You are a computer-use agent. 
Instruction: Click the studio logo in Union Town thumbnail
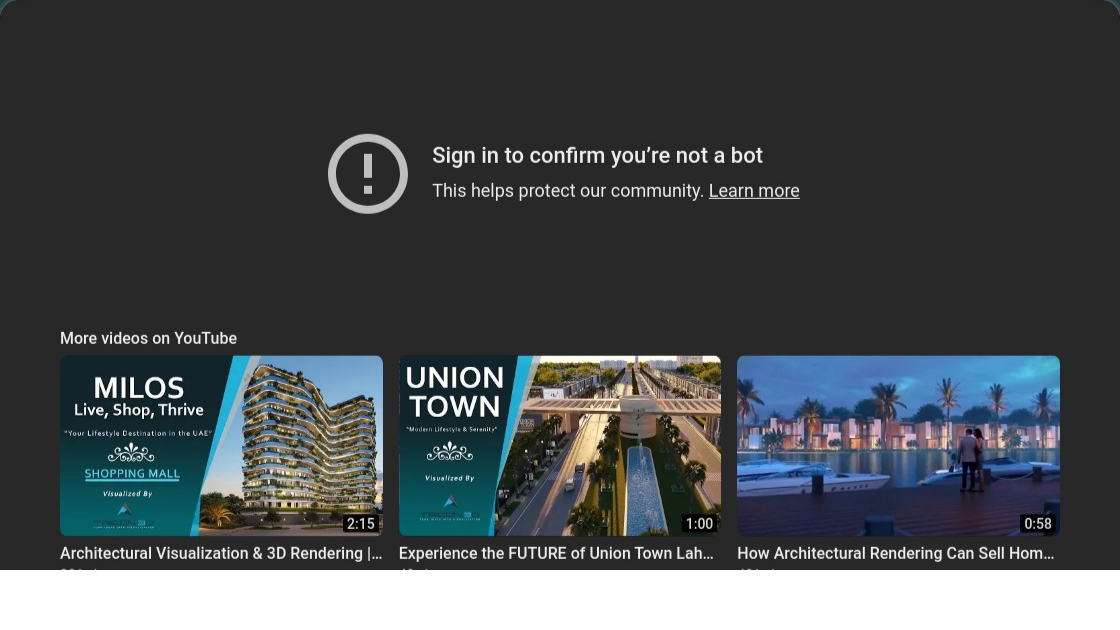click(x=449, y=507)
